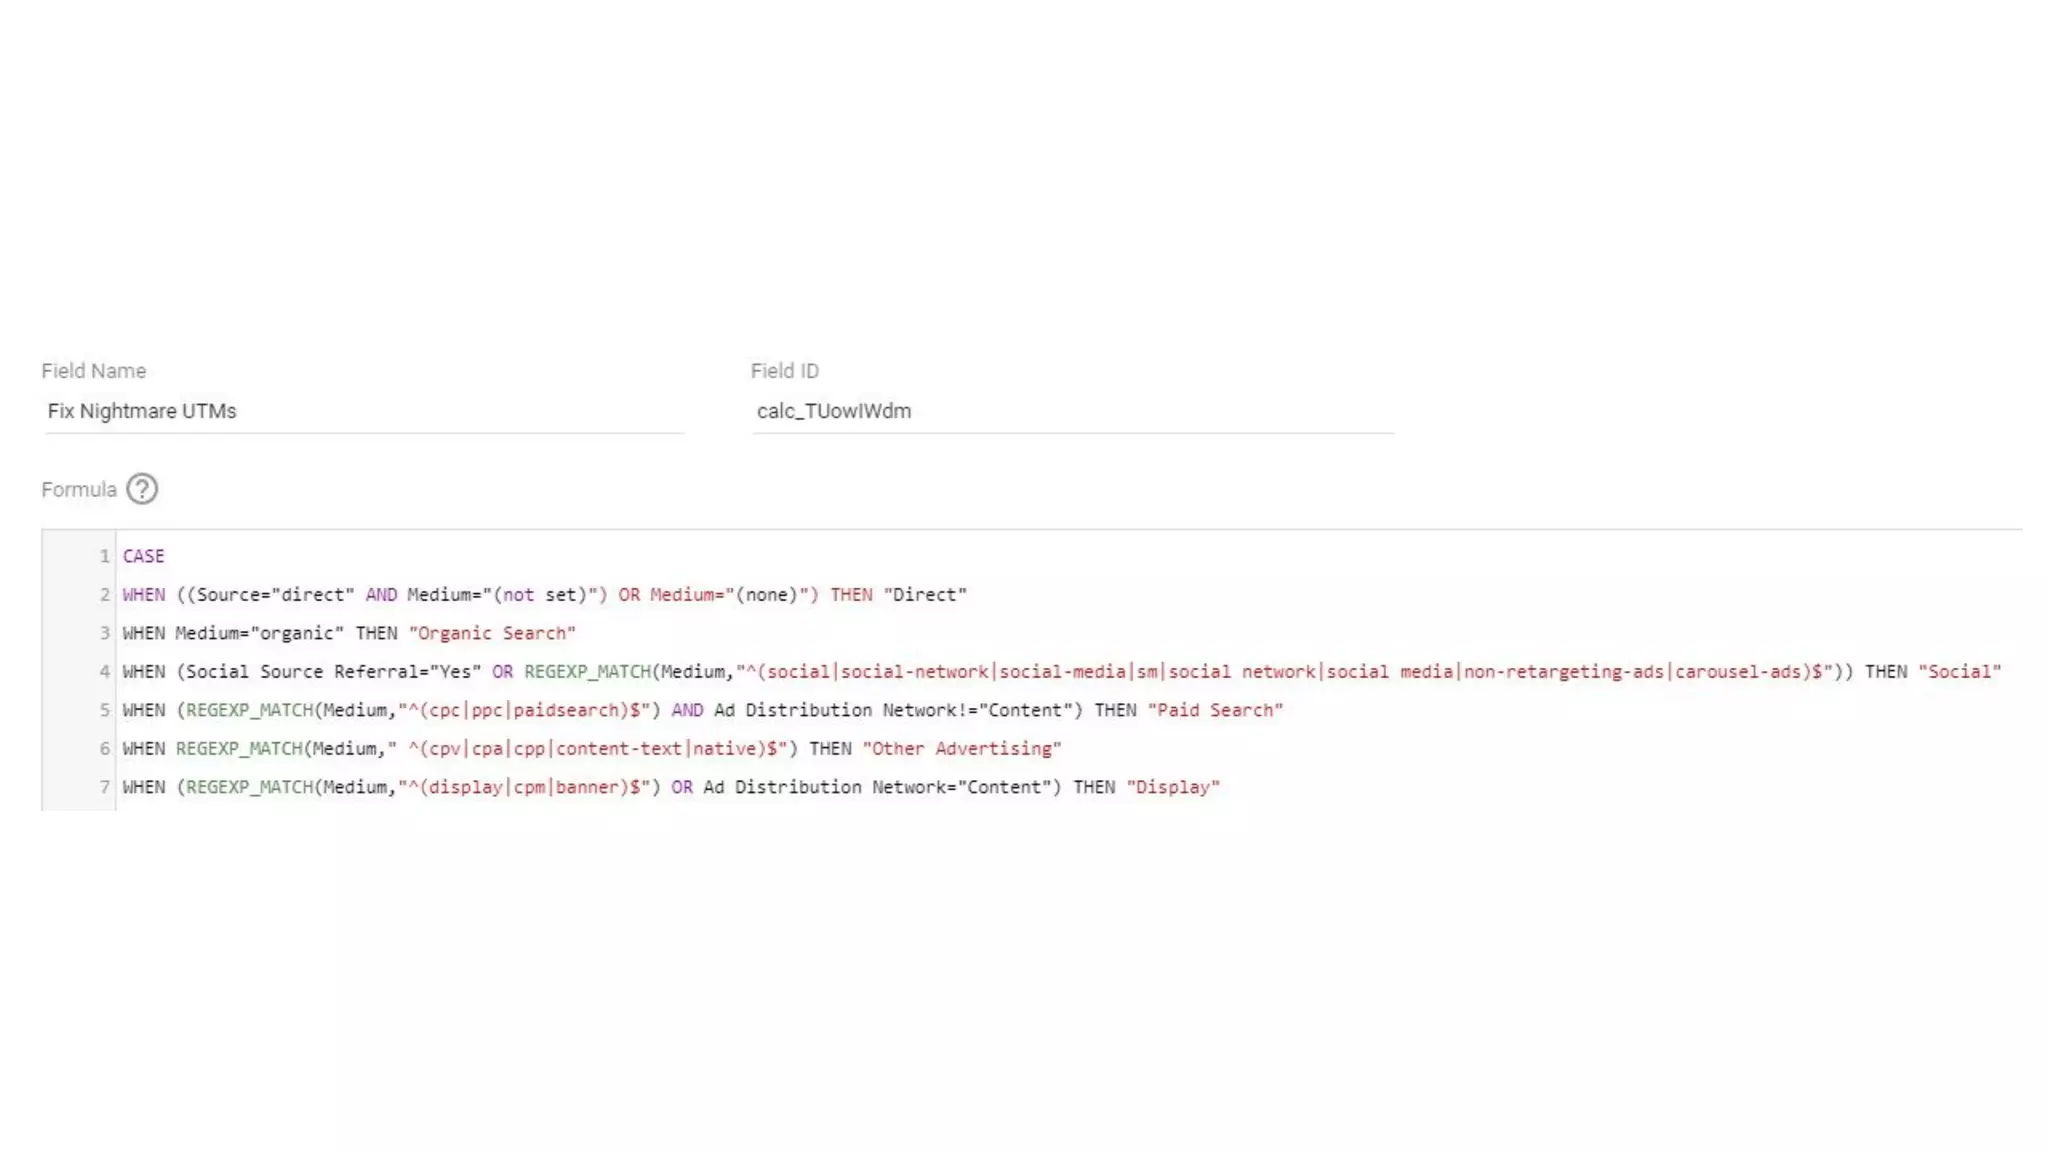Viewport: 2048px width, 1152px height.
Task: Click line number 5 in formula gutter
Action: (x=104, y=710)
